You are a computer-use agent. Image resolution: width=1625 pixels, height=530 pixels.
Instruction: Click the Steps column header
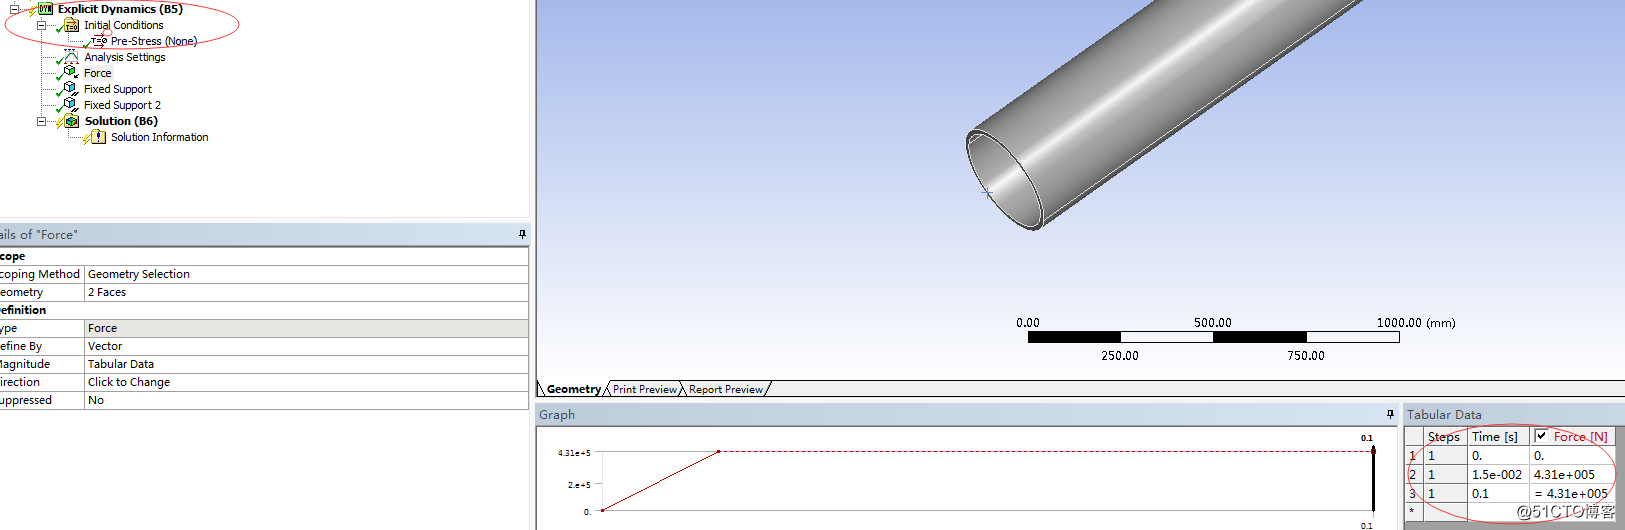(1445, 437)
